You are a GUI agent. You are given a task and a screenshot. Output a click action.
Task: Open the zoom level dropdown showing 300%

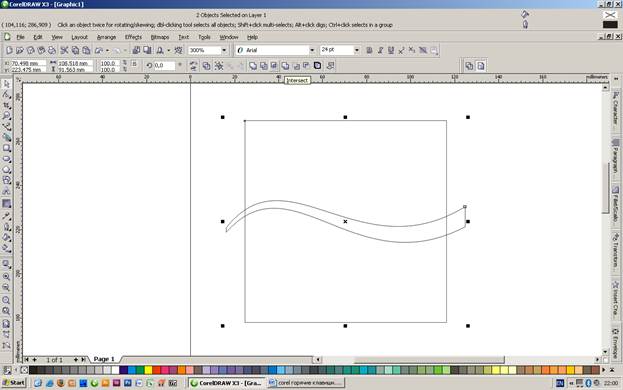tap(224, 50)
